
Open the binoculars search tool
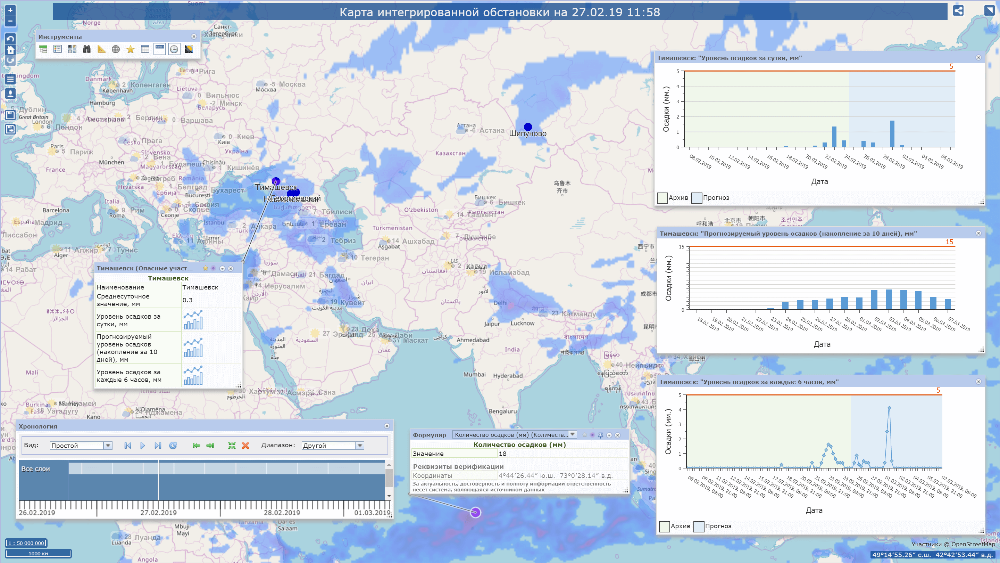point(87,49)
